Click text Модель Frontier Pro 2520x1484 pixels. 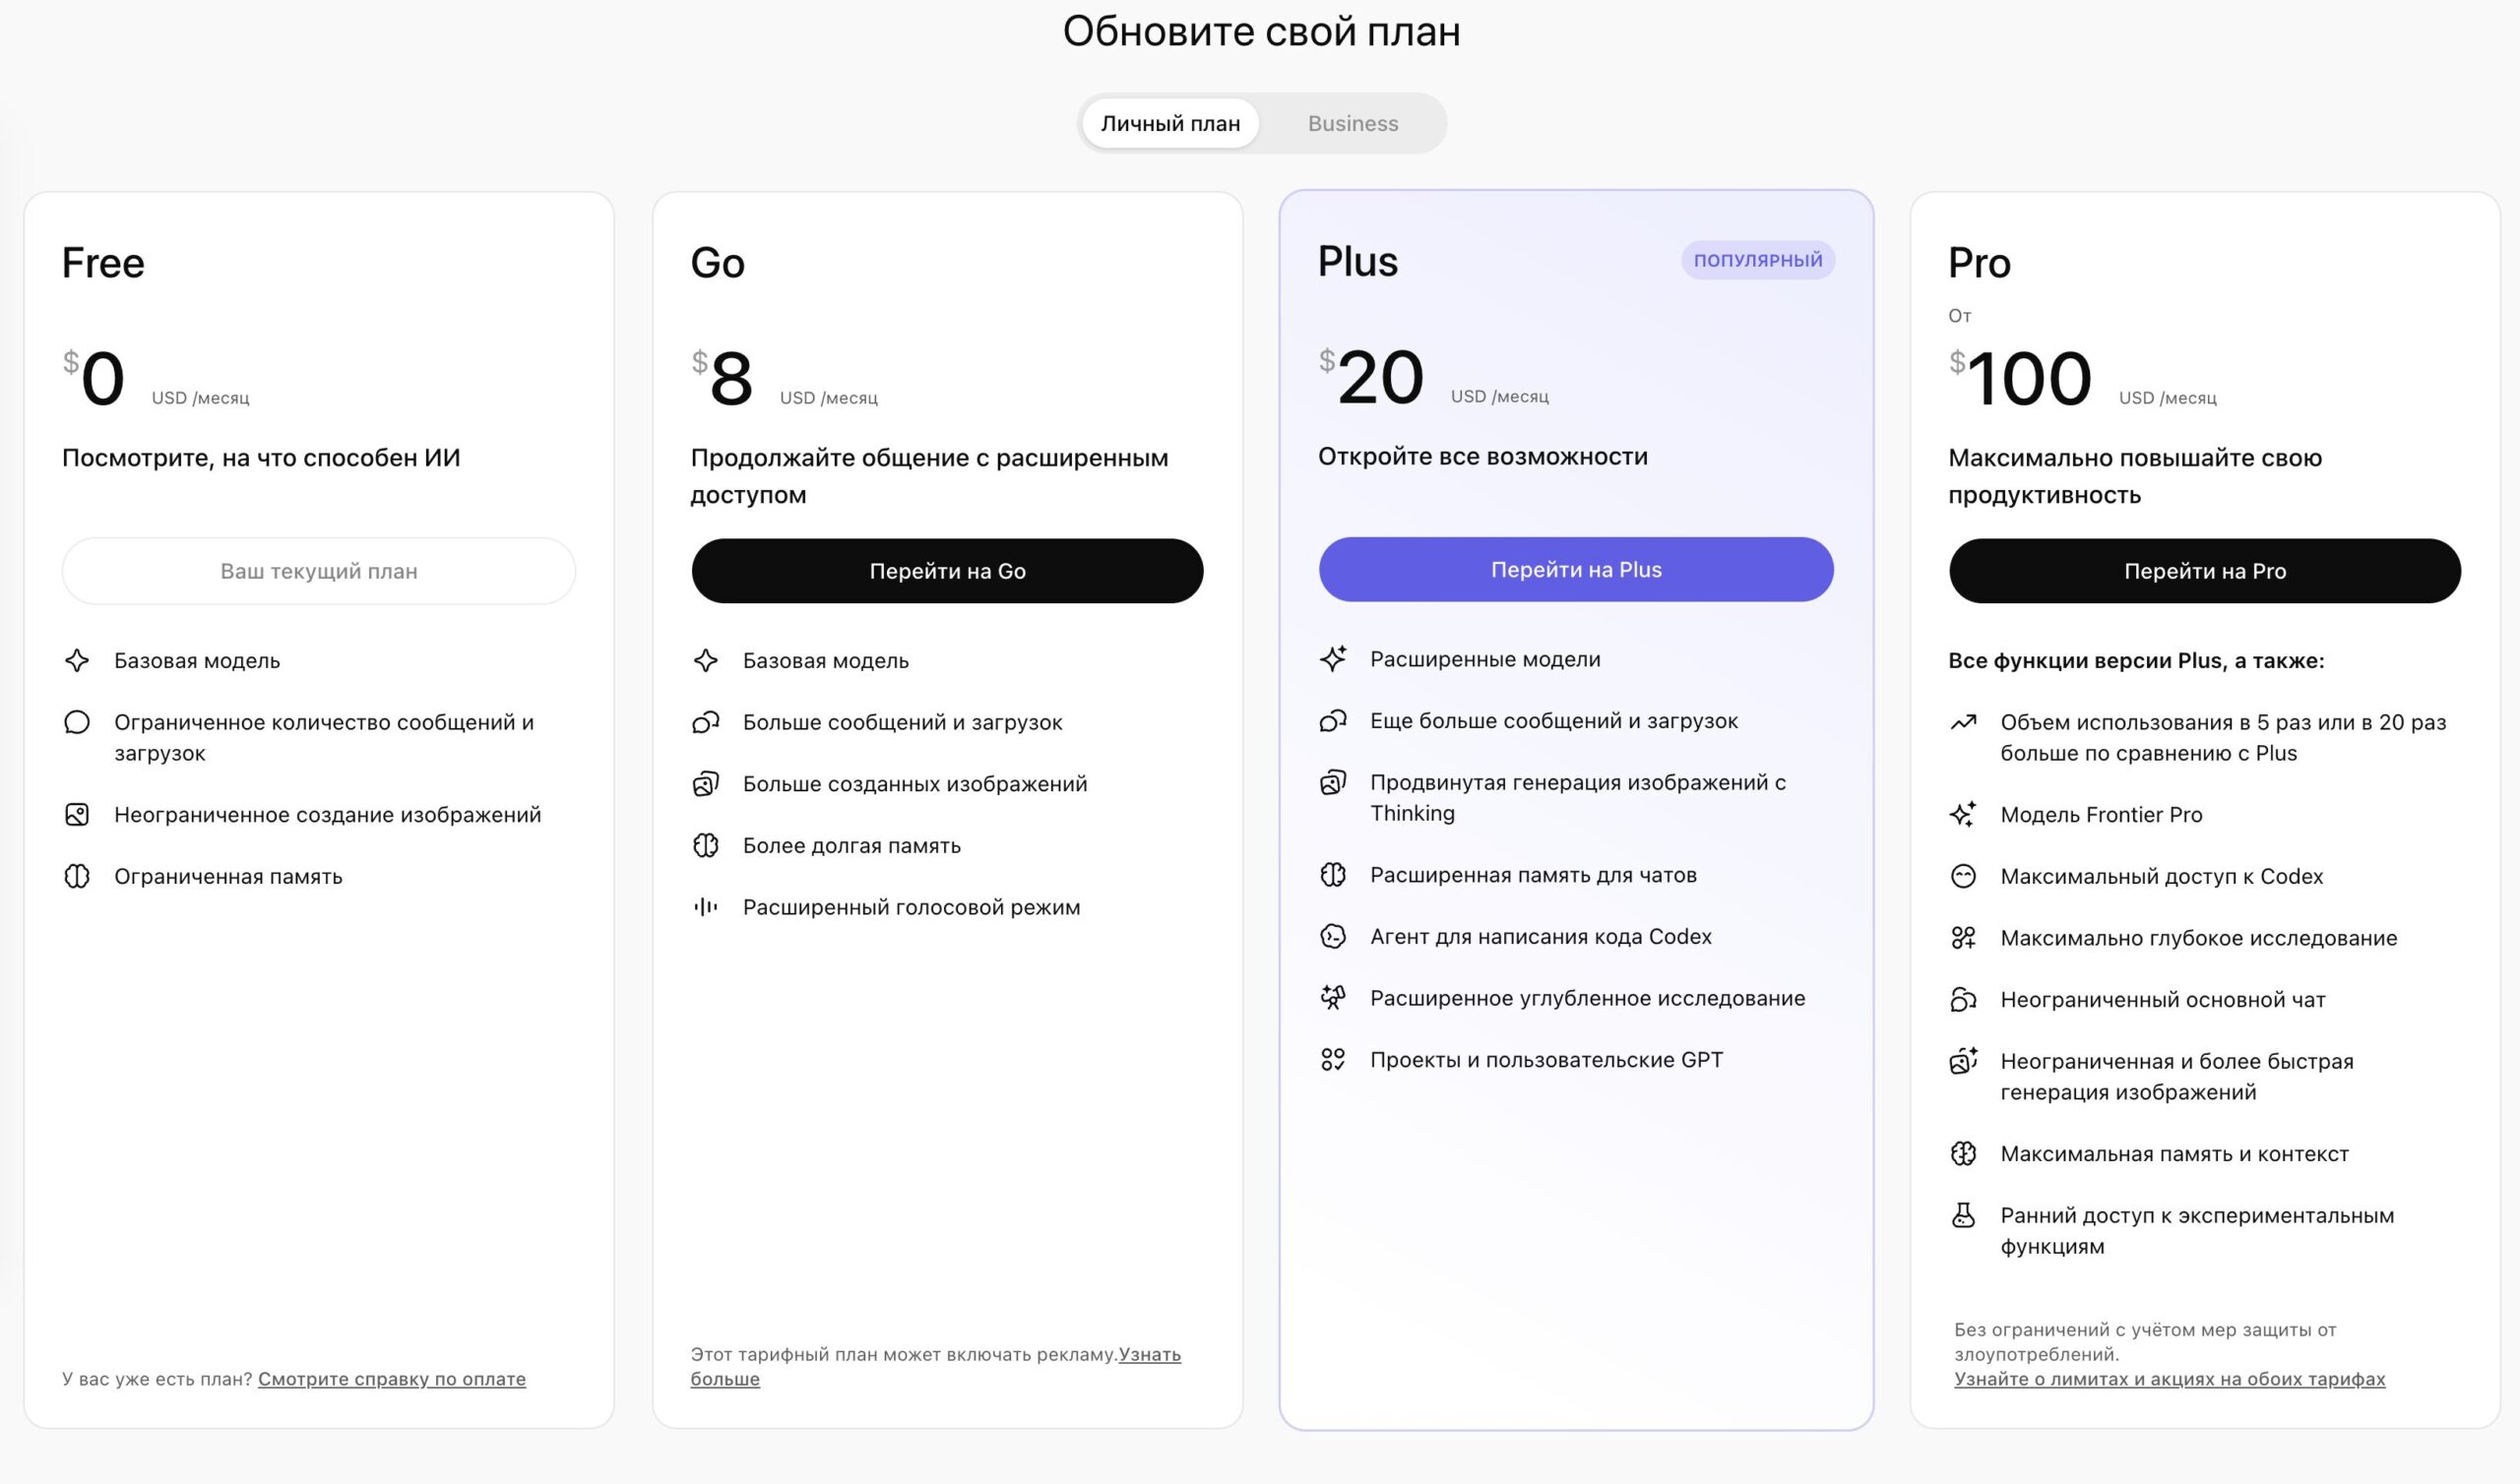pos(2101,814)
